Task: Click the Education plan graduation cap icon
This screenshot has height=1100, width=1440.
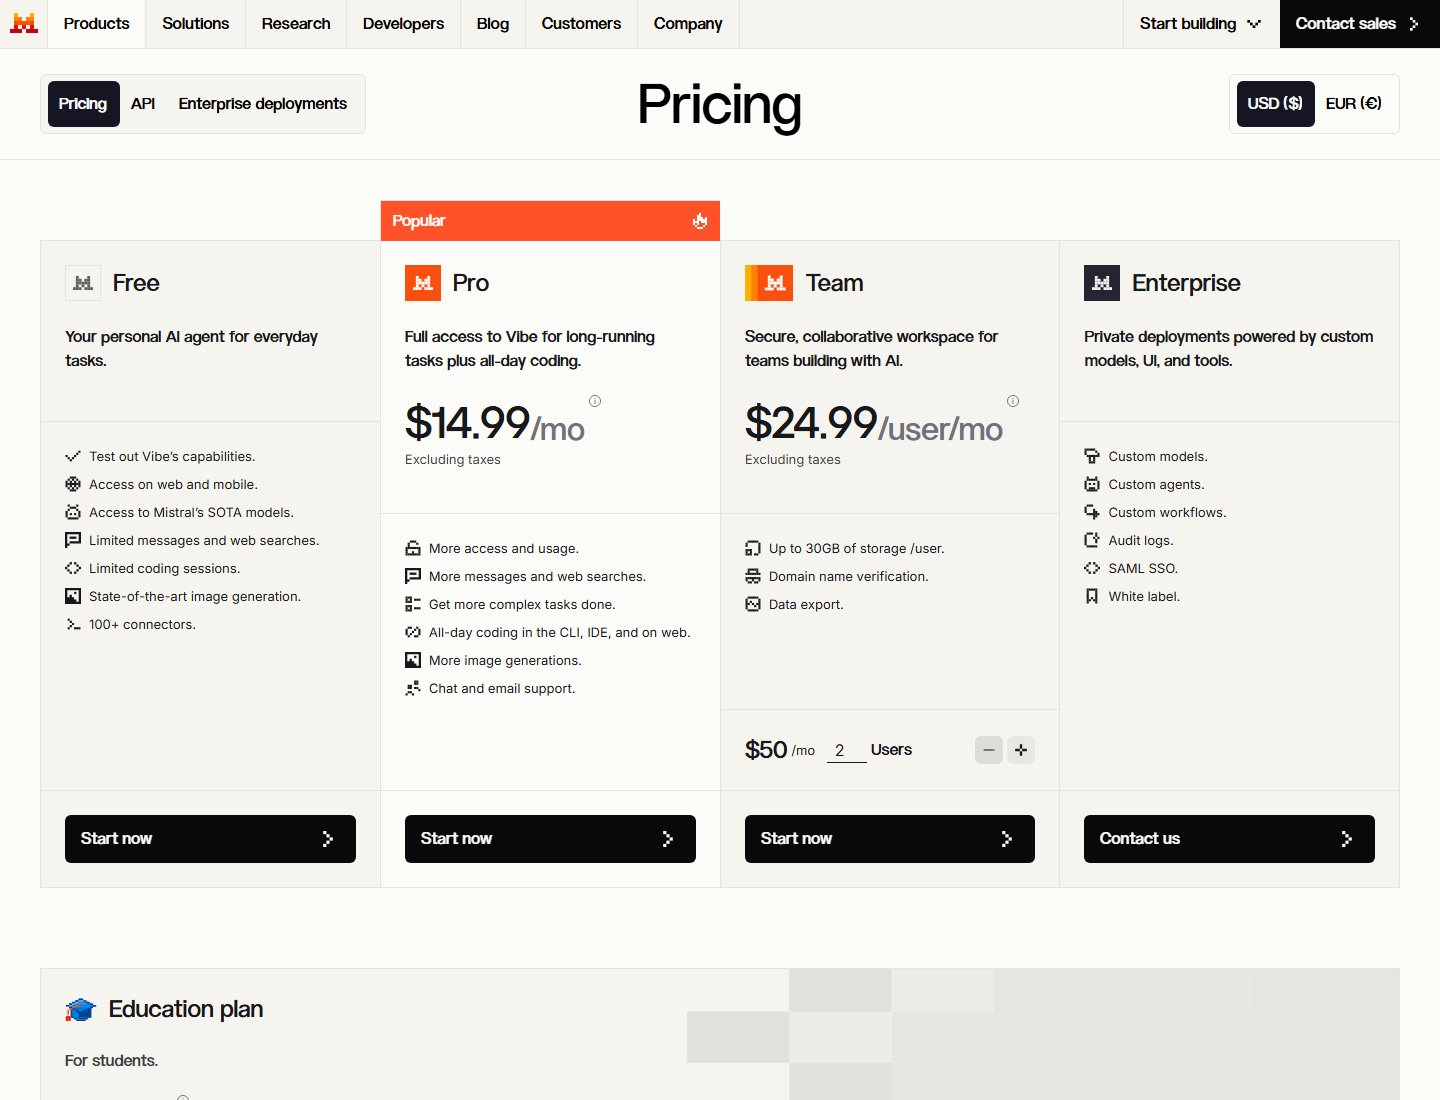Action: click(80, 1010)
